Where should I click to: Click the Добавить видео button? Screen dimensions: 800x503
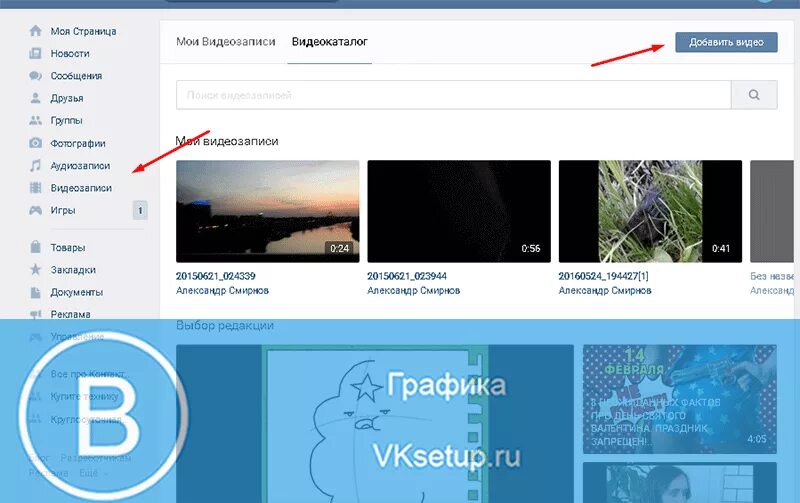click(x=726, y=42)
